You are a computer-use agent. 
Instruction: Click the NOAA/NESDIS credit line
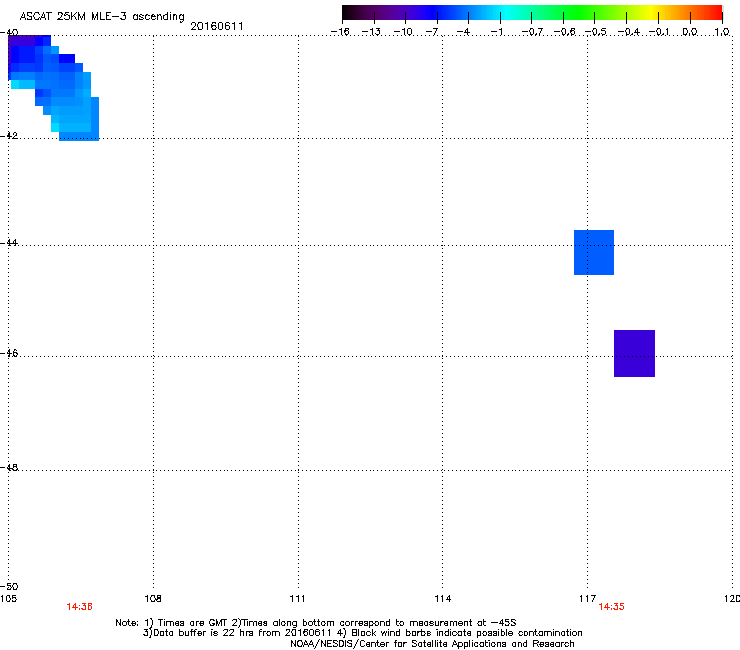click(432, 644)
